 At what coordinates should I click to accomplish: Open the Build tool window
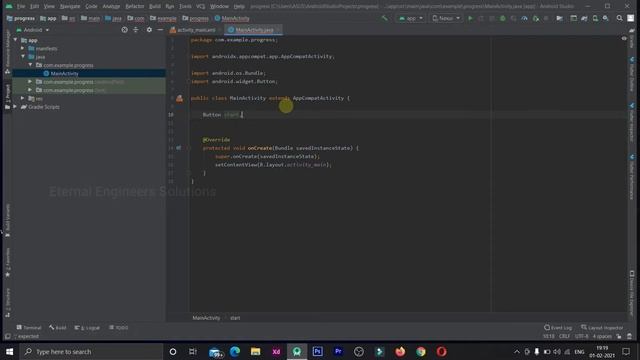click(58, 327)
